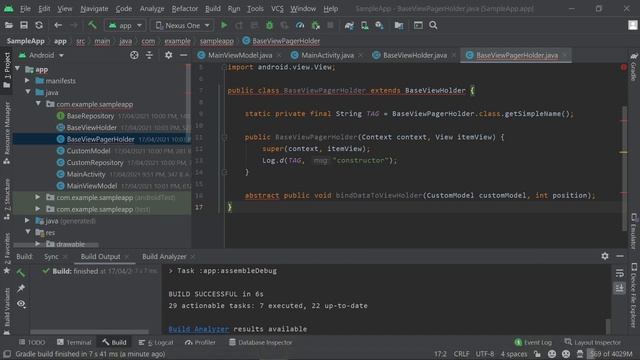Viewport: 640px width, 360px height.
Task: Toggle soft-wrap icon in build output
Action: click(x=620, y=273)
